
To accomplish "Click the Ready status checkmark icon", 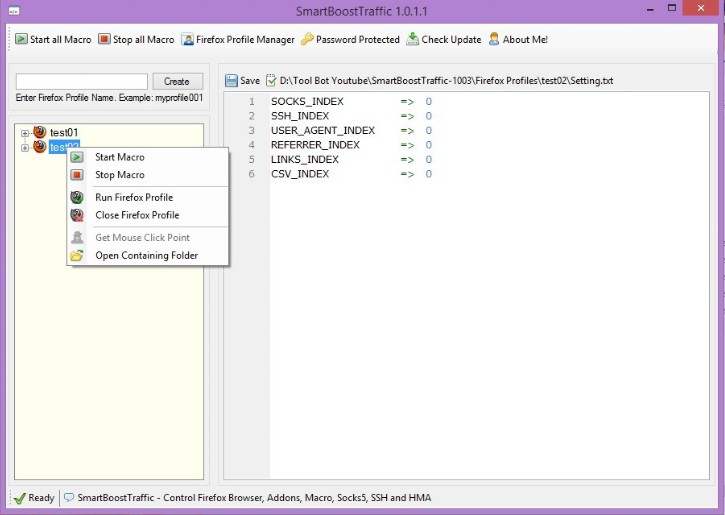I will [19, 498].
